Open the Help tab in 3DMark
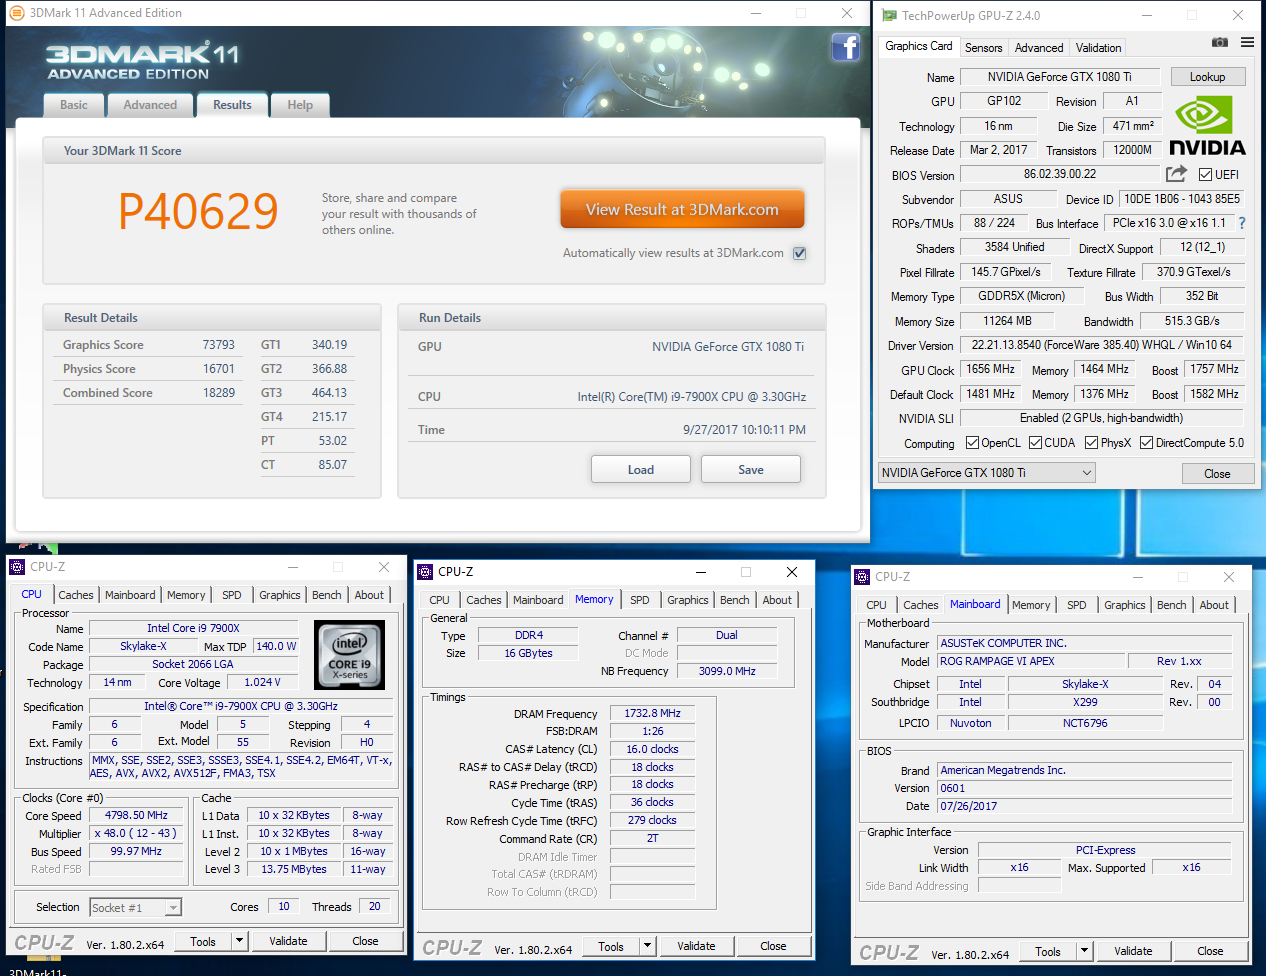 (x=300, y=105)
